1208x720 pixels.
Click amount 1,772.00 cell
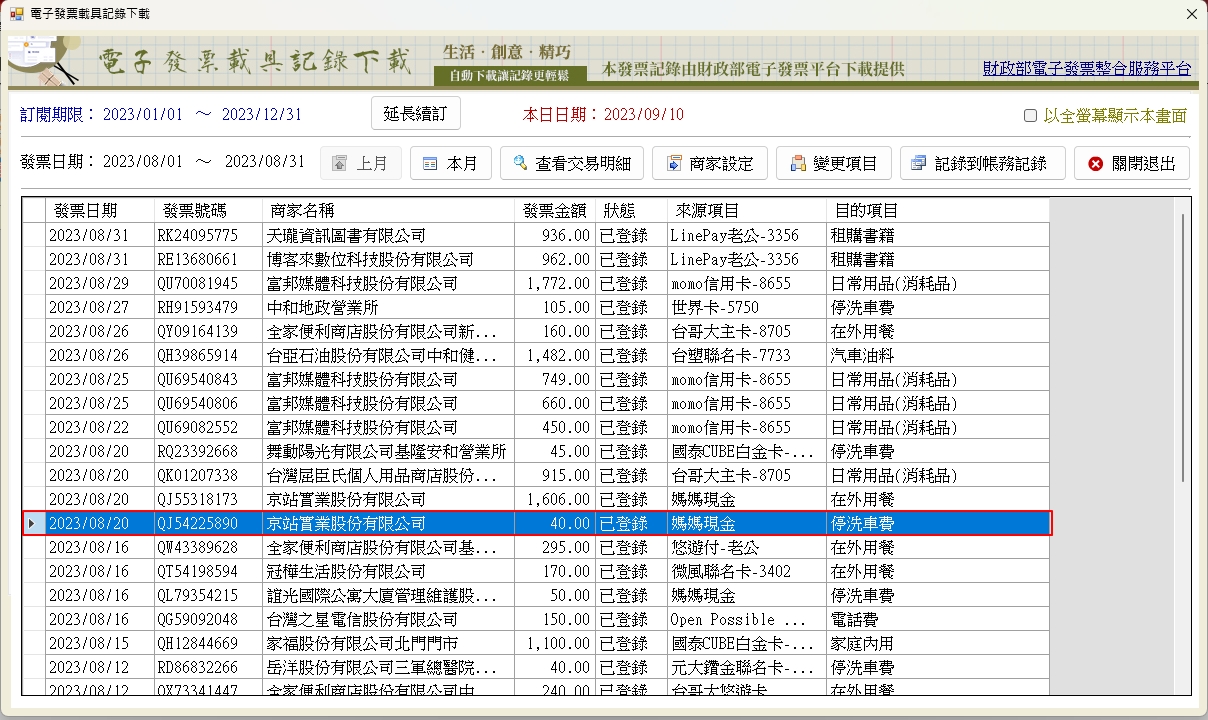pyautogui.click(x=554, y=284)
